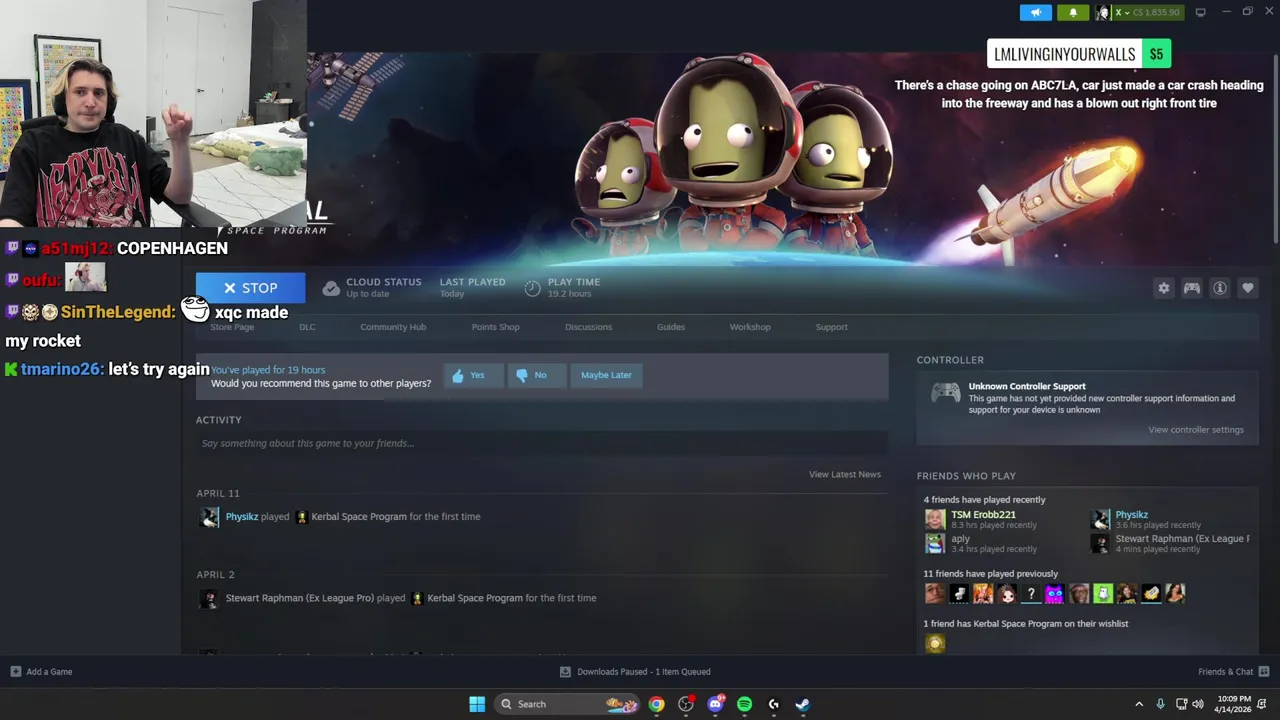Expand hidden system tray icons chevron

pyautogui.click(x=1138, y=704)
